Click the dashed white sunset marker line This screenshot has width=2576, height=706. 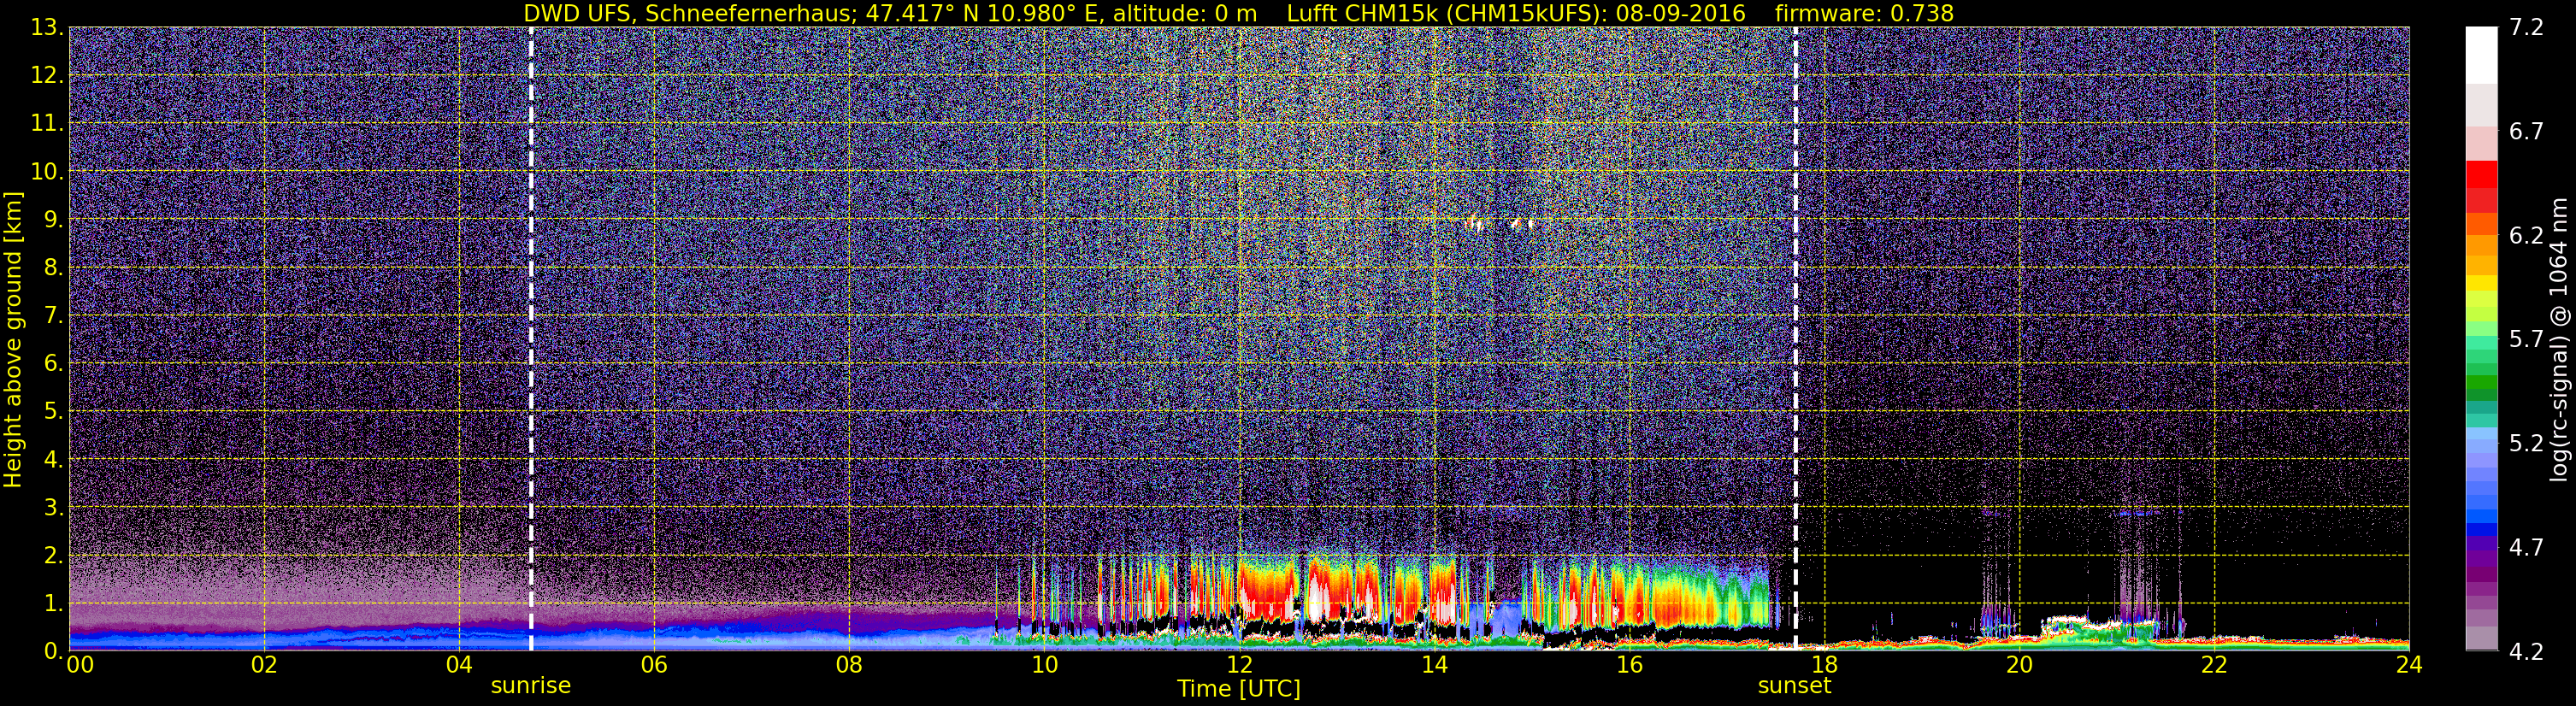(1795, 339)
